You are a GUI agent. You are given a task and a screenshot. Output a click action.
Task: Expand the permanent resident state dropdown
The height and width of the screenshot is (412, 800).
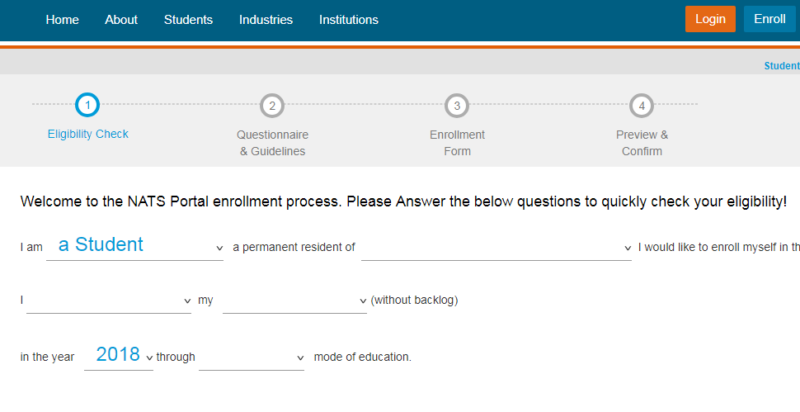(x=496, y=247)
